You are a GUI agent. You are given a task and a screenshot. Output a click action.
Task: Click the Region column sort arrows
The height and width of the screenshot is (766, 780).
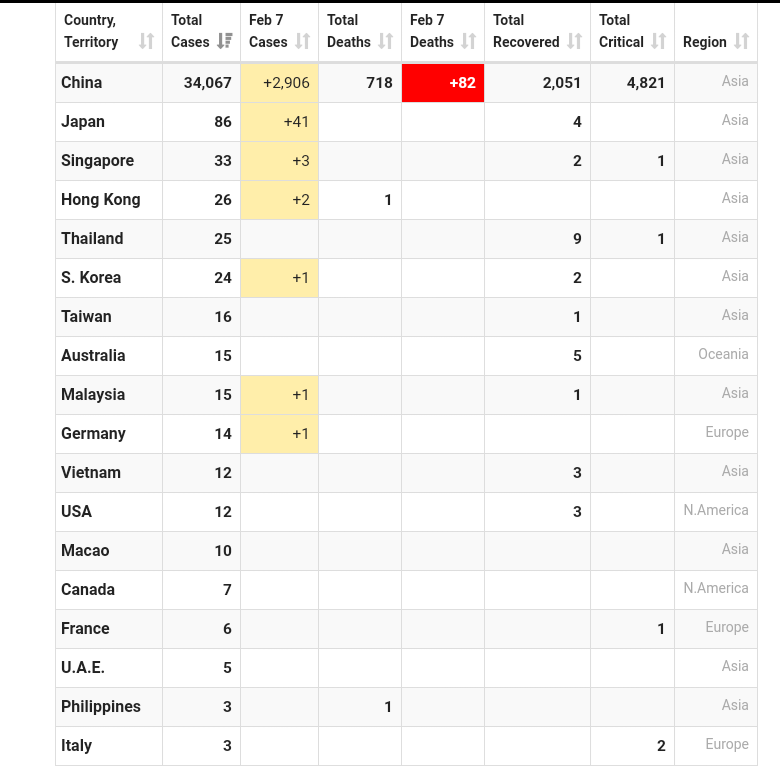[742, 41]
